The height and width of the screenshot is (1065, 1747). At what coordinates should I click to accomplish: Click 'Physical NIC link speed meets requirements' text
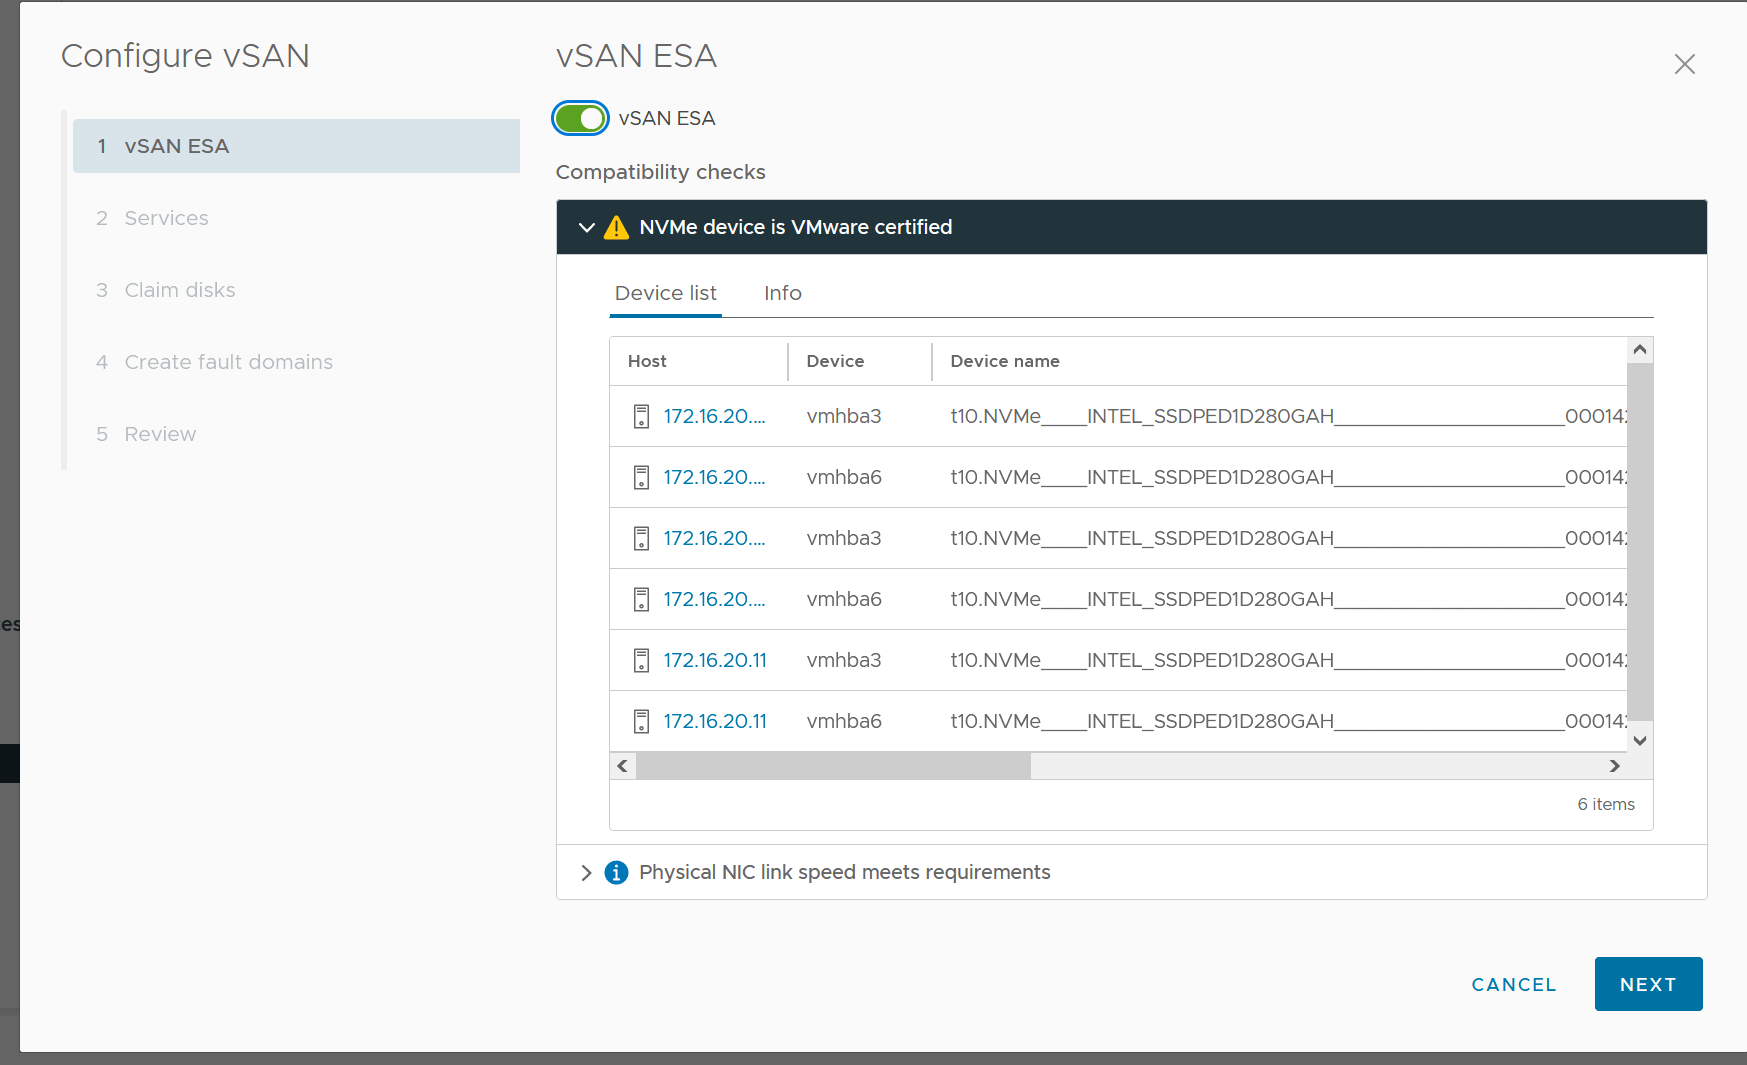click(x=844, y=872)
